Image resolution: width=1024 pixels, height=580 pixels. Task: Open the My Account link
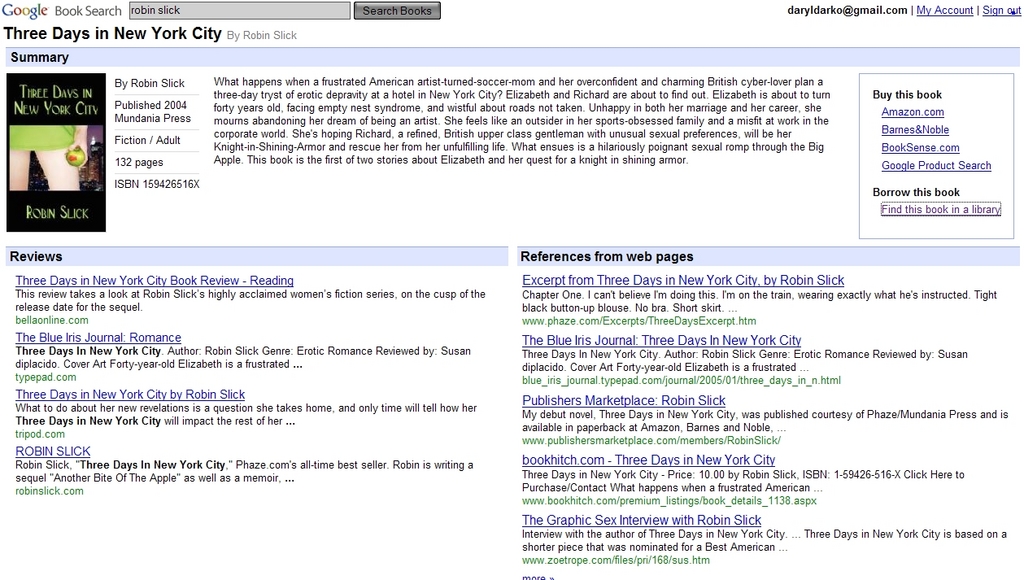point(944,10)
